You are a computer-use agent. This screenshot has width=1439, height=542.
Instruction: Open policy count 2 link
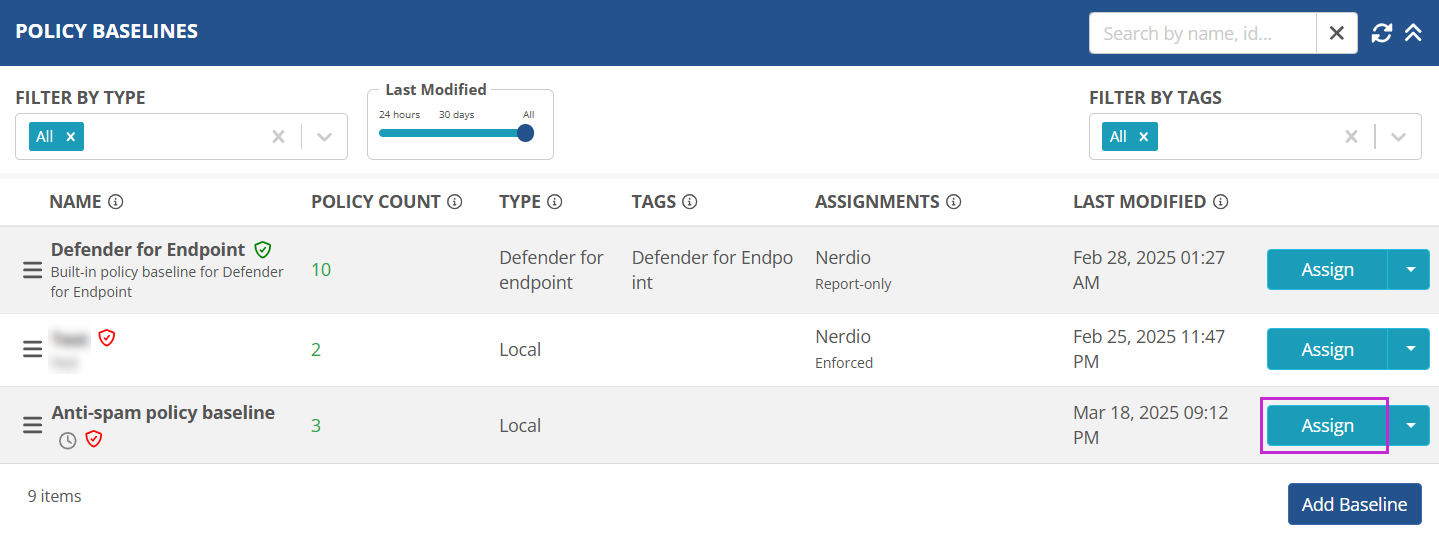[x=316, y=349]
